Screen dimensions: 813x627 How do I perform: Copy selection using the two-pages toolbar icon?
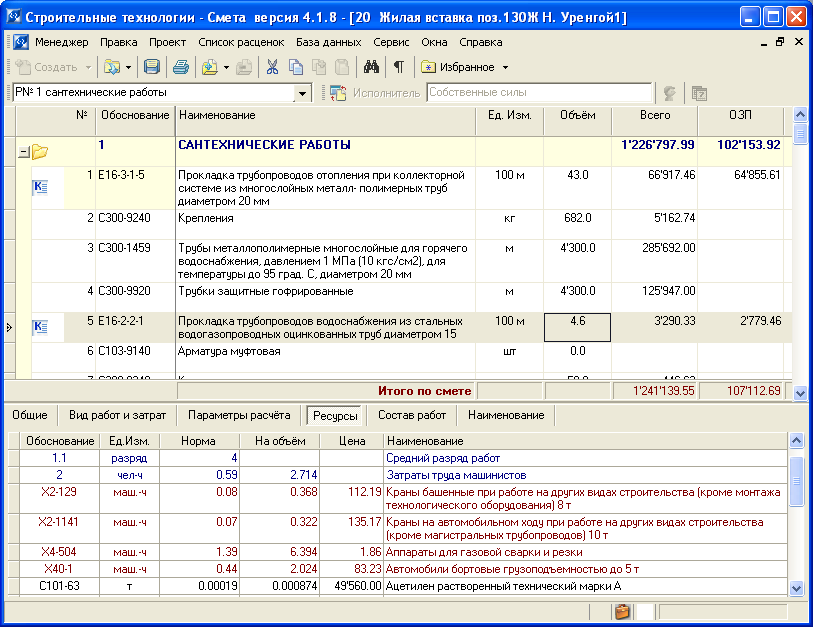[296, 67]
